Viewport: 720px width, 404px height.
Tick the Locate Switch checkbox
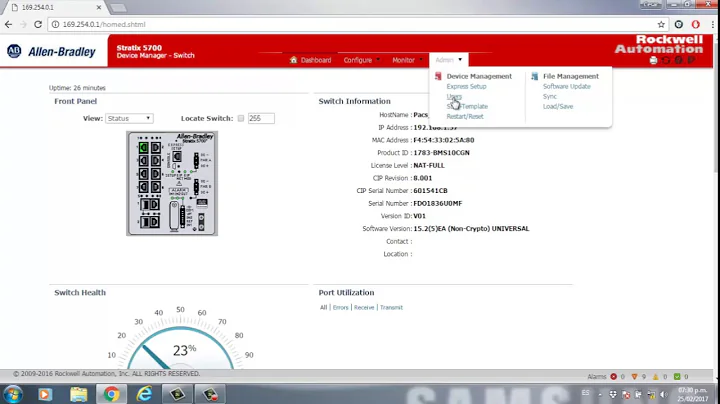coord(241,118)
